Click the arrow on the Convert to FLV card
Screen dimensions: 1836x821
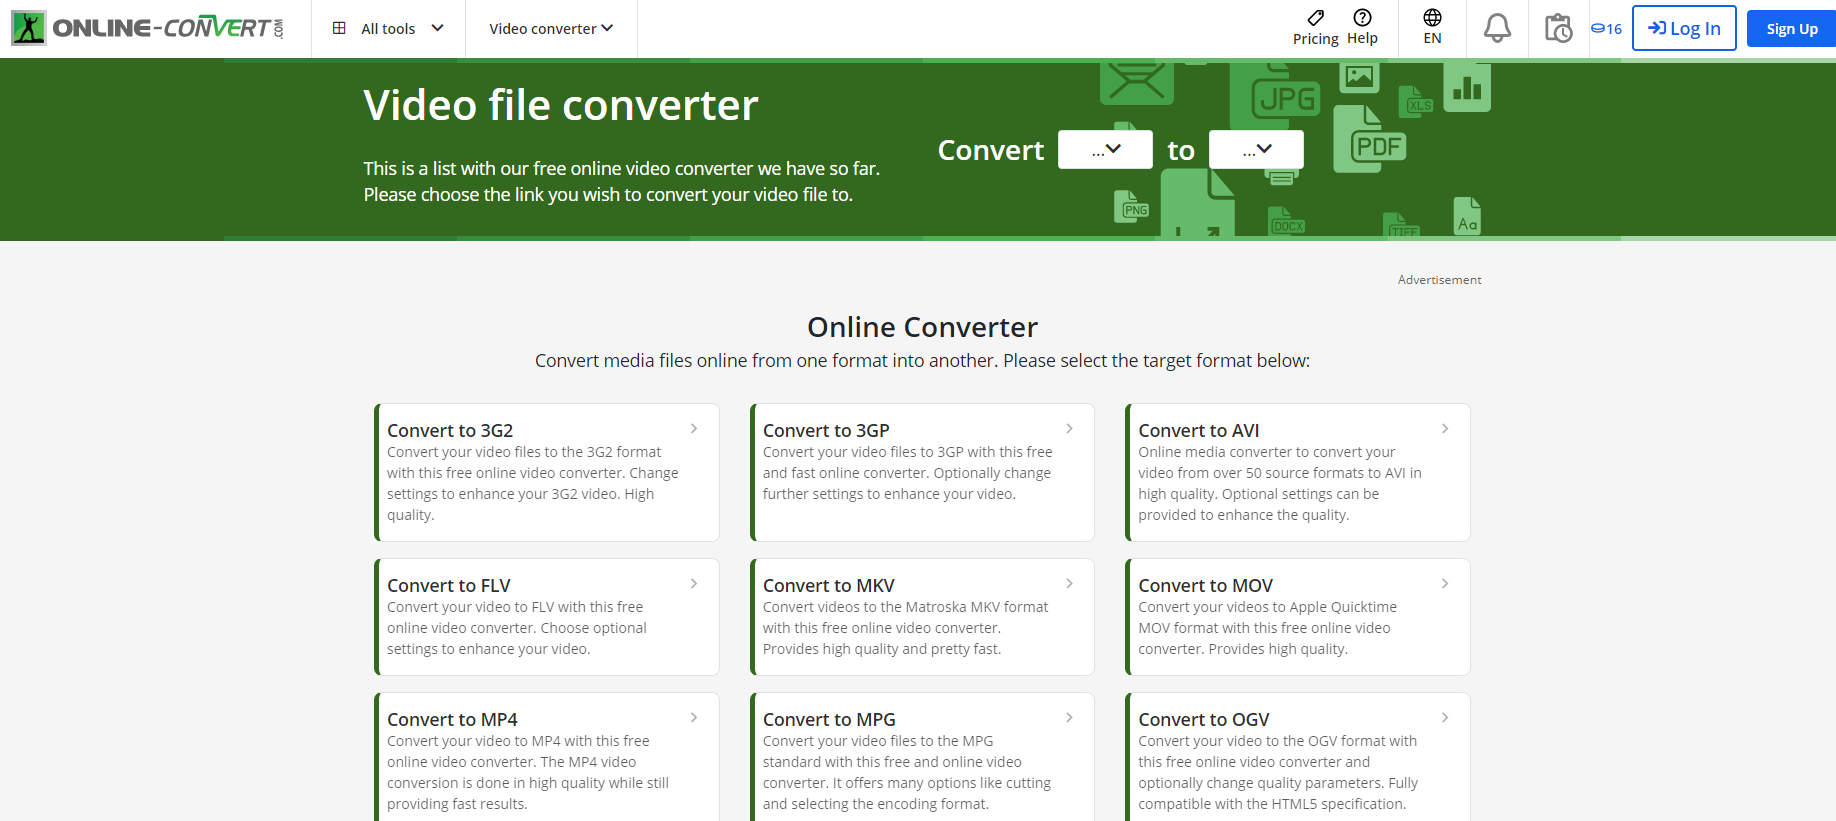[x=694, y=583]
